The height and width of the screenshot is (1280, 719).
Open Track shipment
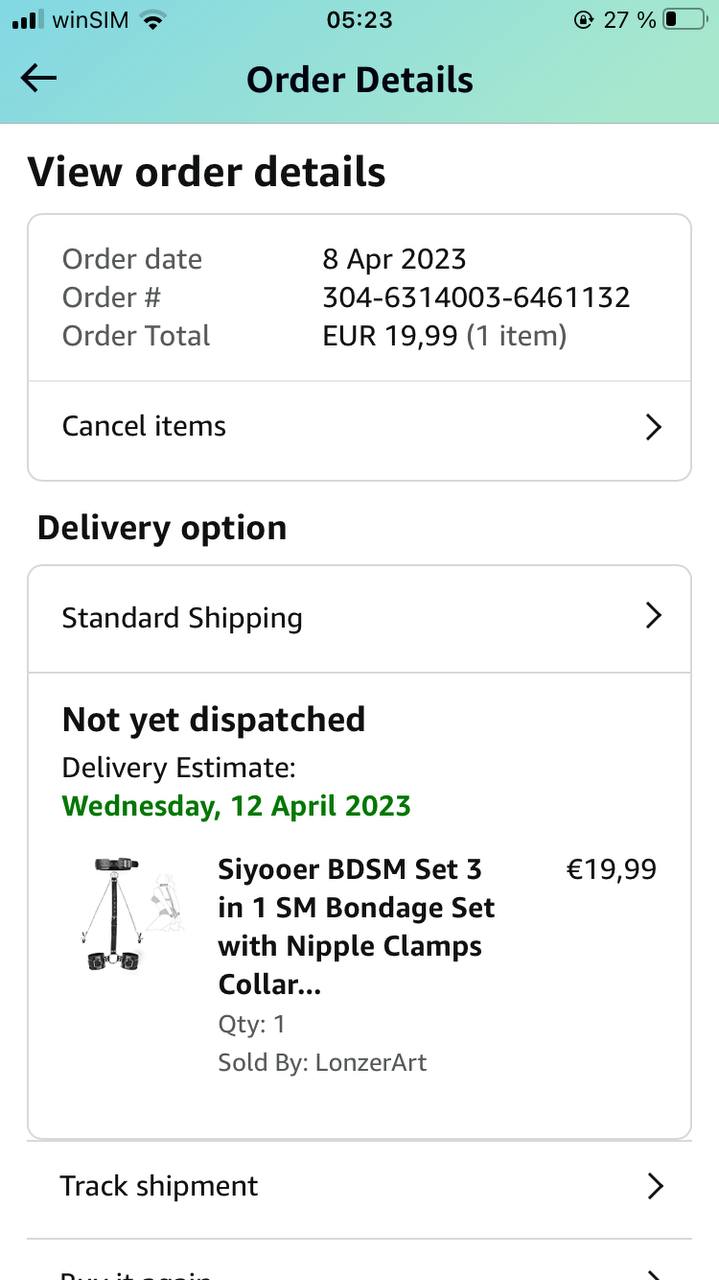(159, 1186)
